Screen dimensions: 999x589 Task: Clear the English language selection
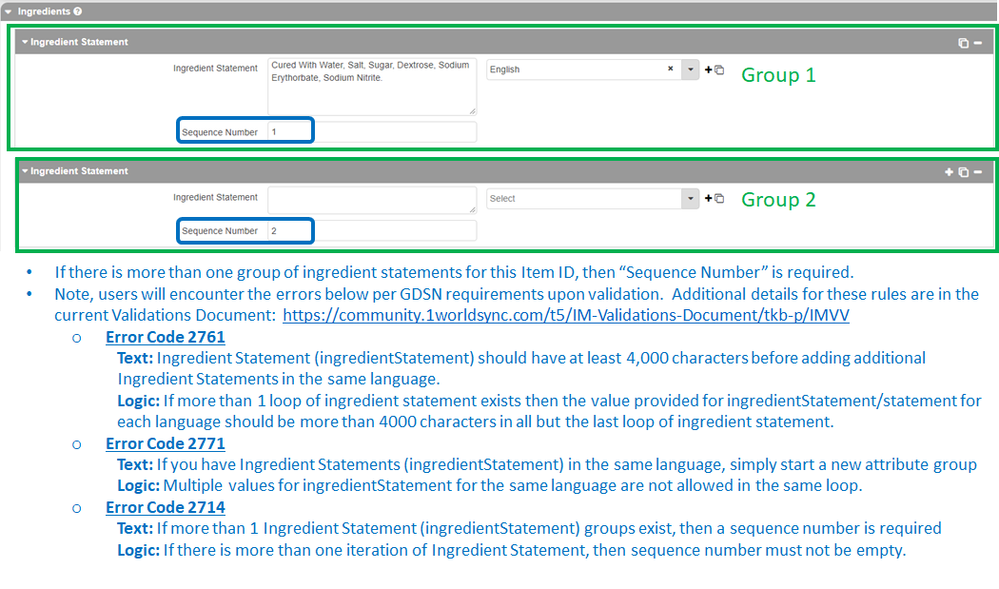[x=671, y=70]
